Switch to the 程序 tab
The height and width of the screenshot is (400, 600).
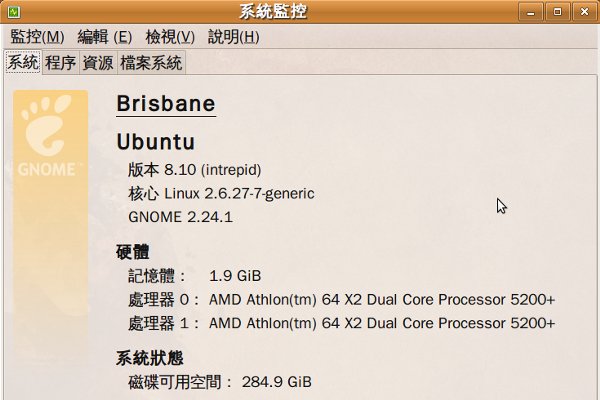[60, 63]
